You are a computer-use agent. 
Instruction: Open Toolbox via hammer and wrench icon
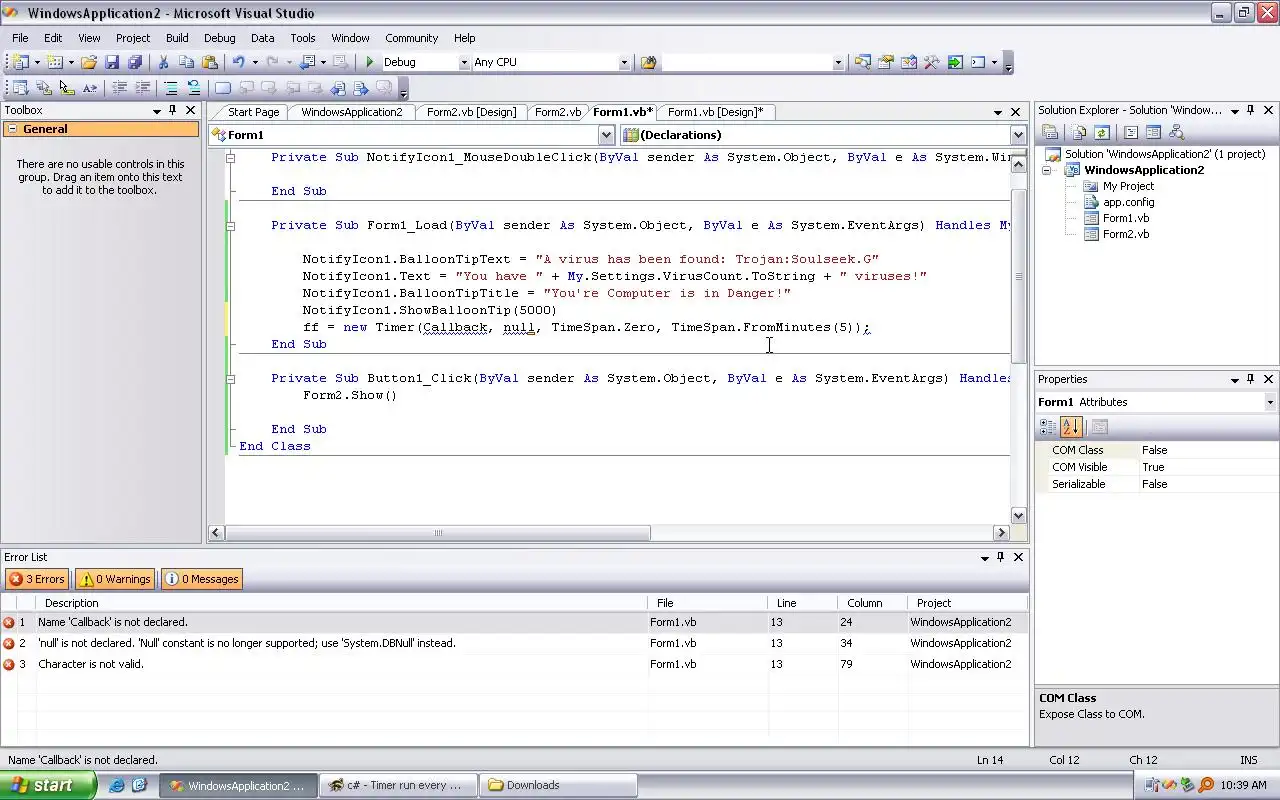coord(932,62)
